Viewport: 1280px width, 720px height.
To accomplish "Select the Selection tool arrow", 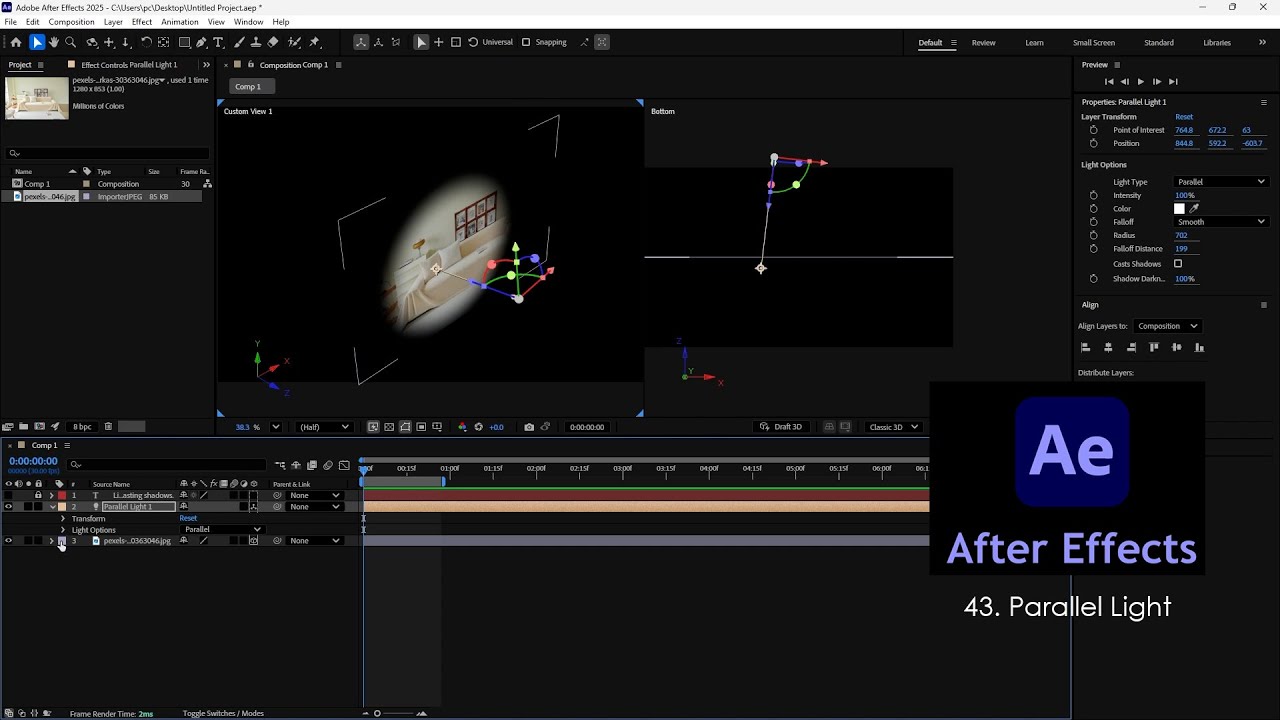I will tap(37, 42).
